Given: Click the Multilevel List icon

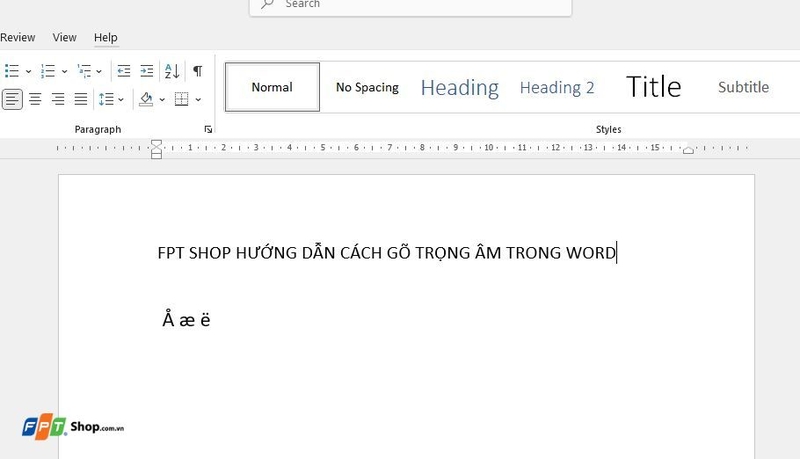Looking at the screenshot, I should (x=84, y=71).
